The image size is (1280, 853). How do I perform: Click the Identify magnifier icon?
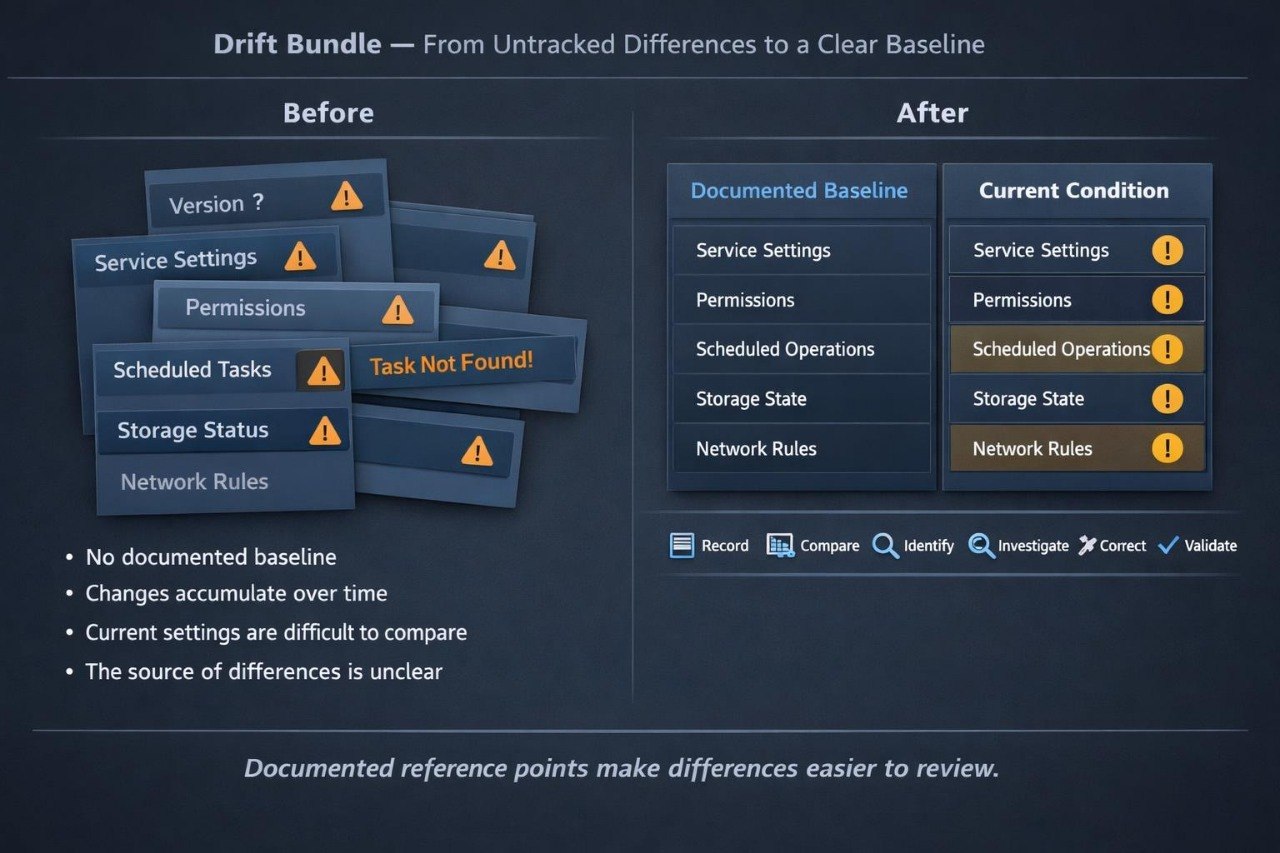point(885,545)
